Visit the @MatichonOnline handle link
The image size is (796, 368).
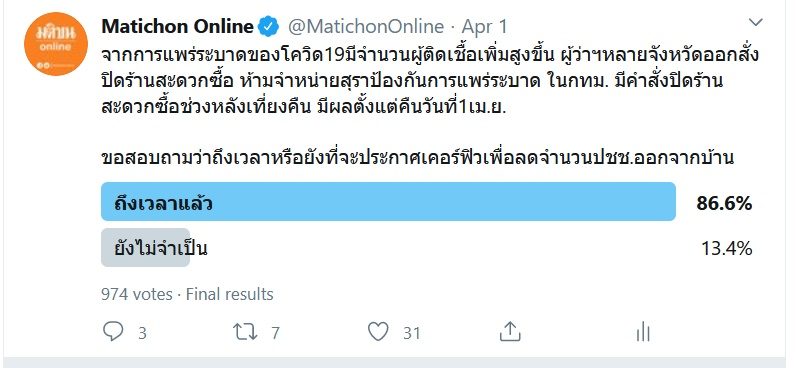[x=366, y=27]
